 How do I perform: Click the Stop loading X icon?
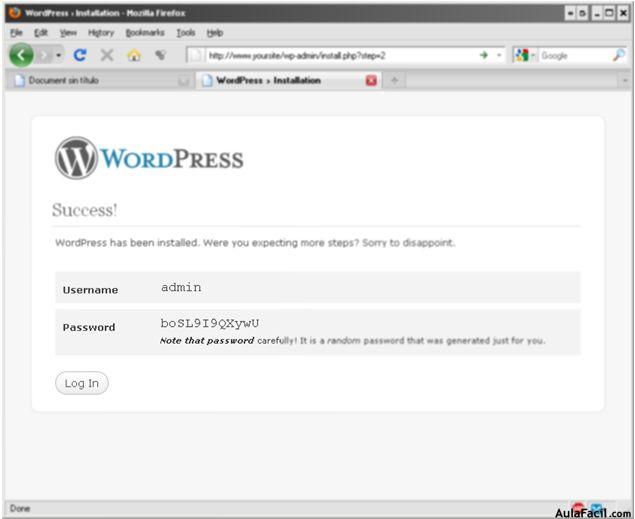(107, 55)
